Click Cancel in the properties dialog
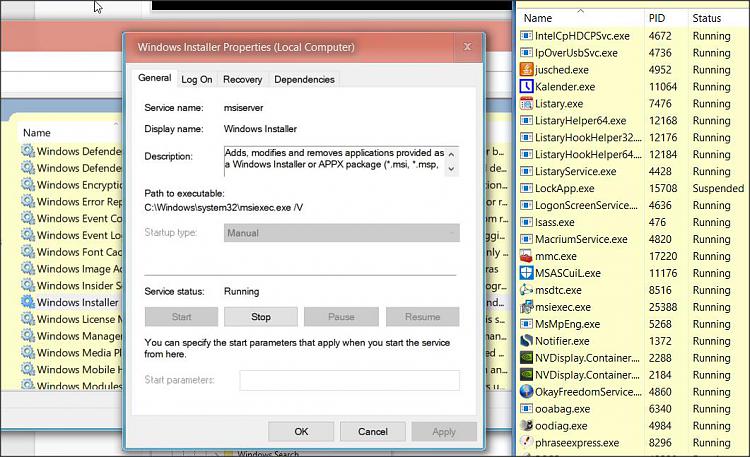 tap(373, 432)
